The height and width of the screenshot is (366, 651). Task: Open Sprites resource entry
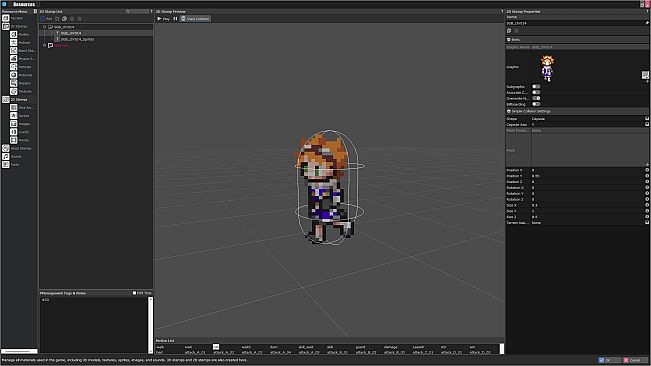[20, 116]
